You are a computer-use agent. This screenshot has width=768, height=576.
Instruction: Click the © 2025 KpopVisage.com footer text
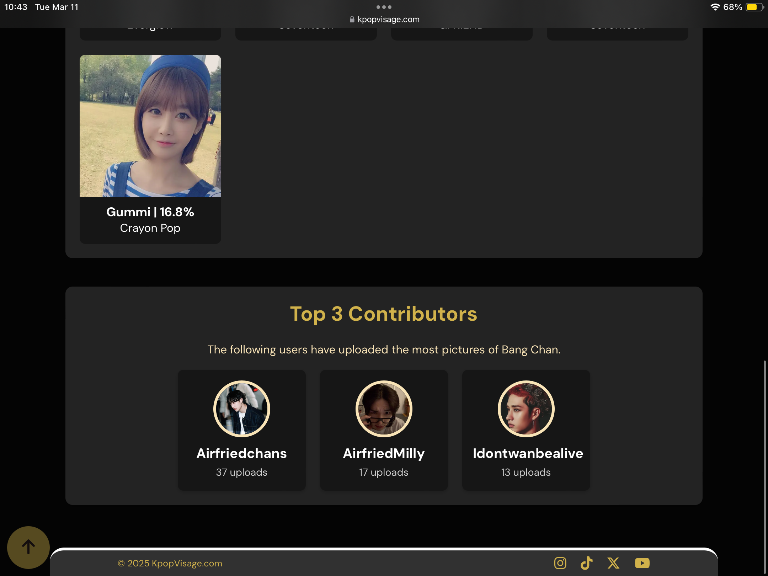click(x=170, y=564)
